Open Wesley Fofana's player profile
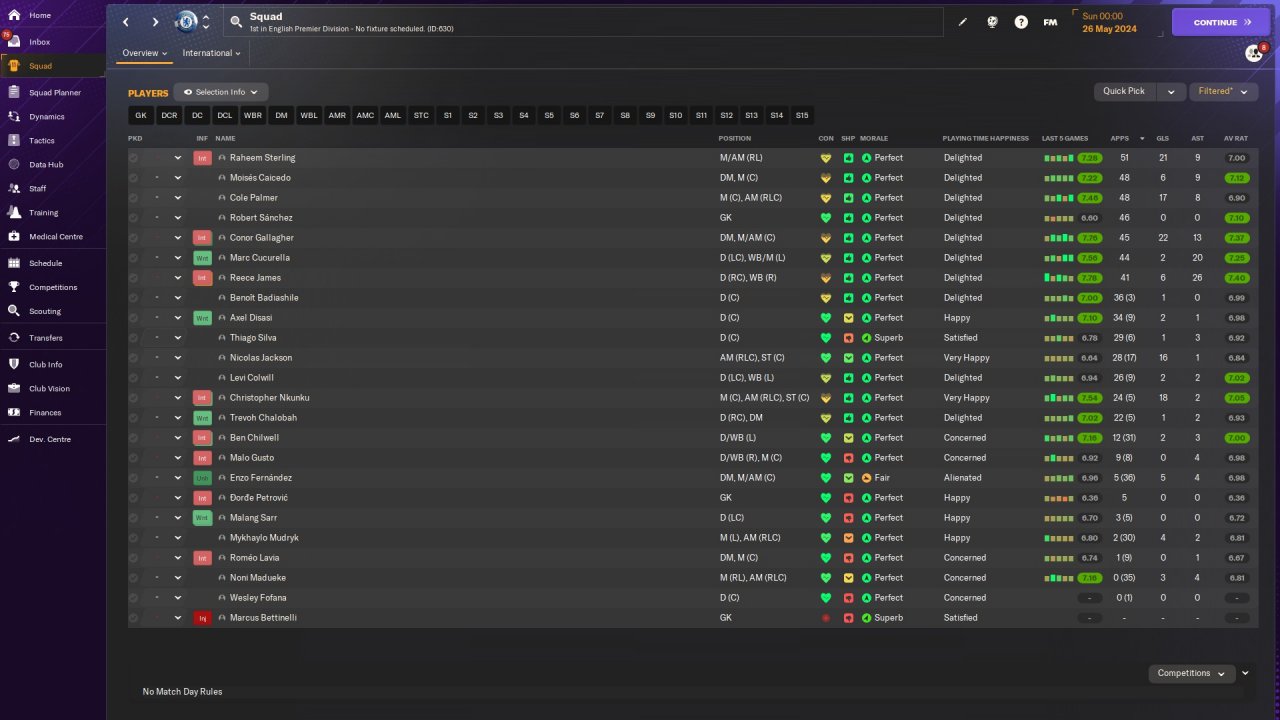The width and height of the screenshot is (1280, 720). click(259, 598)
